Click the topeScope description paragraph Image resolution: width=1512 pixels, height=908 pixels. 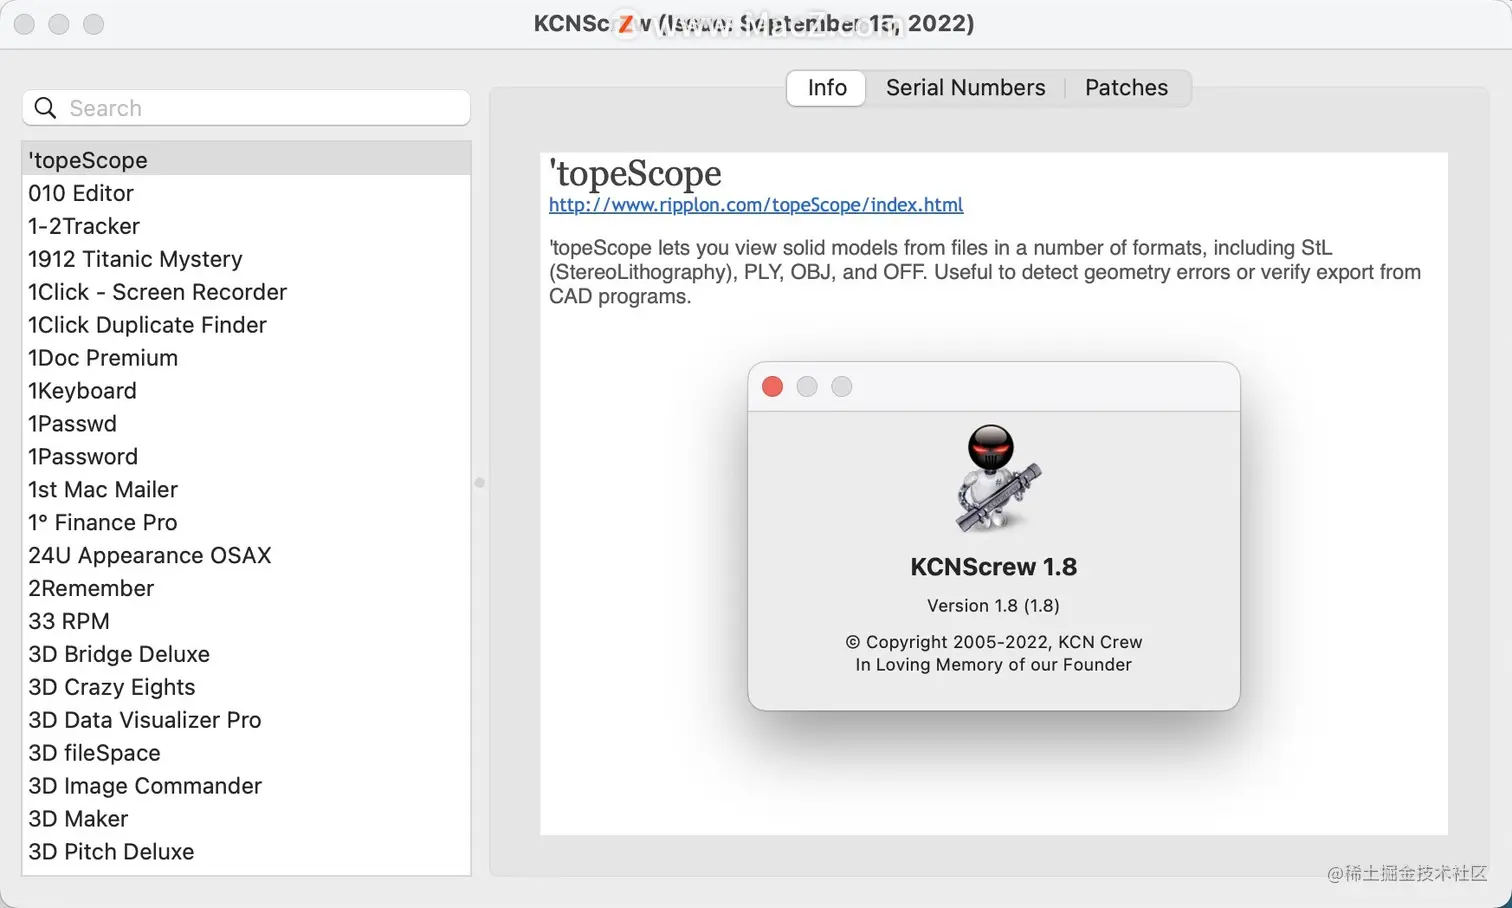(x=985, y=272)
